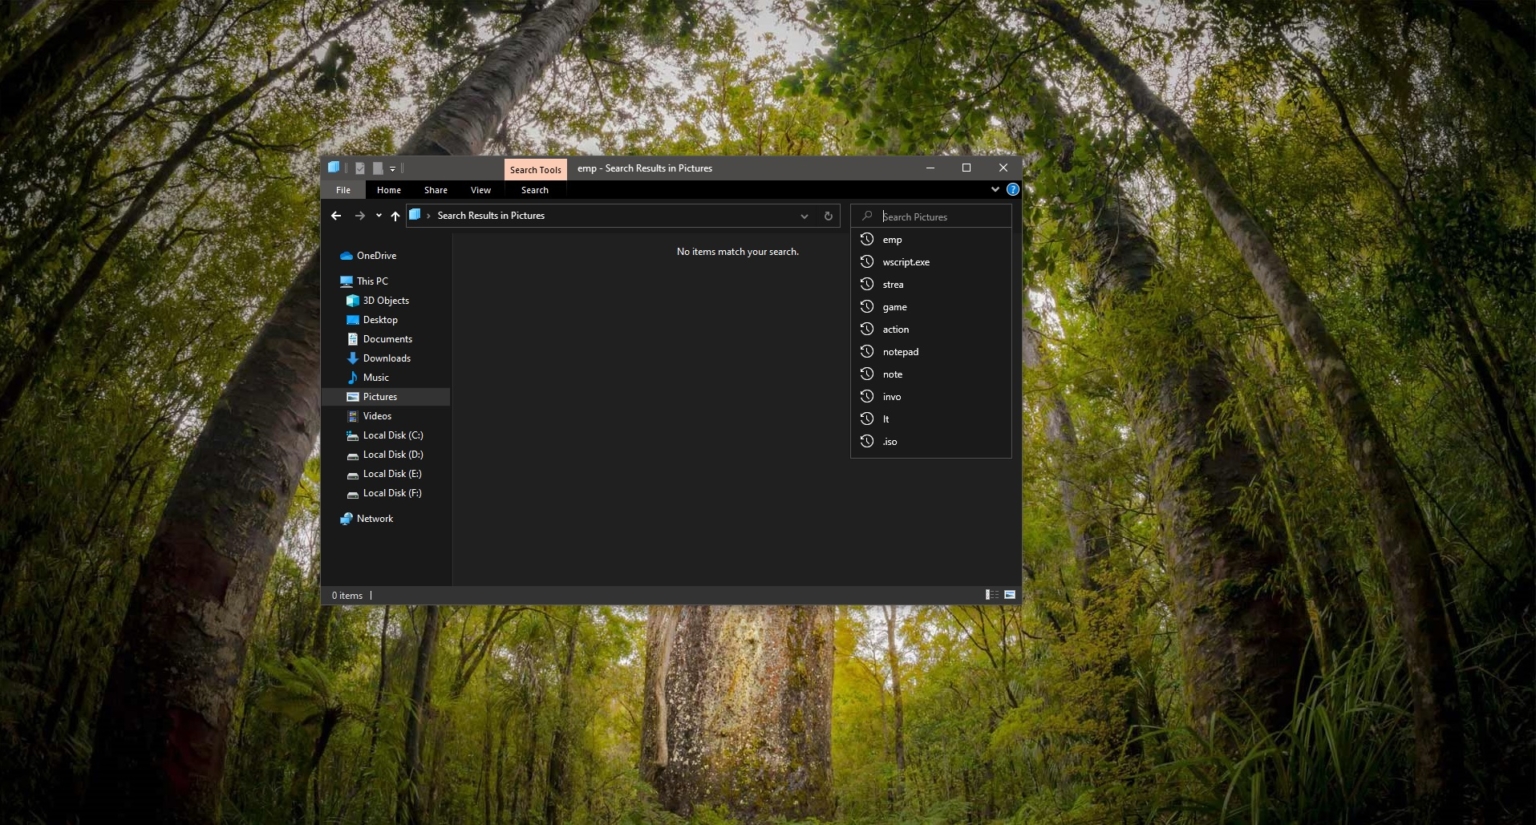Screen dimensions: 1536x825
Task: Go back using the back arrow
Action: tap(336, 215)
